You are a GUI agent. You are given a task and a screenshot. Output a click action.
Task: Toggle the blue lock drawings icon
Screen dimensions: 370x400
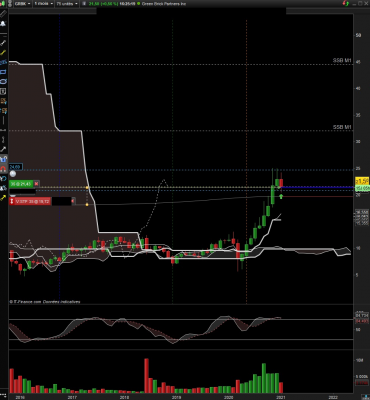coord(3,159)
